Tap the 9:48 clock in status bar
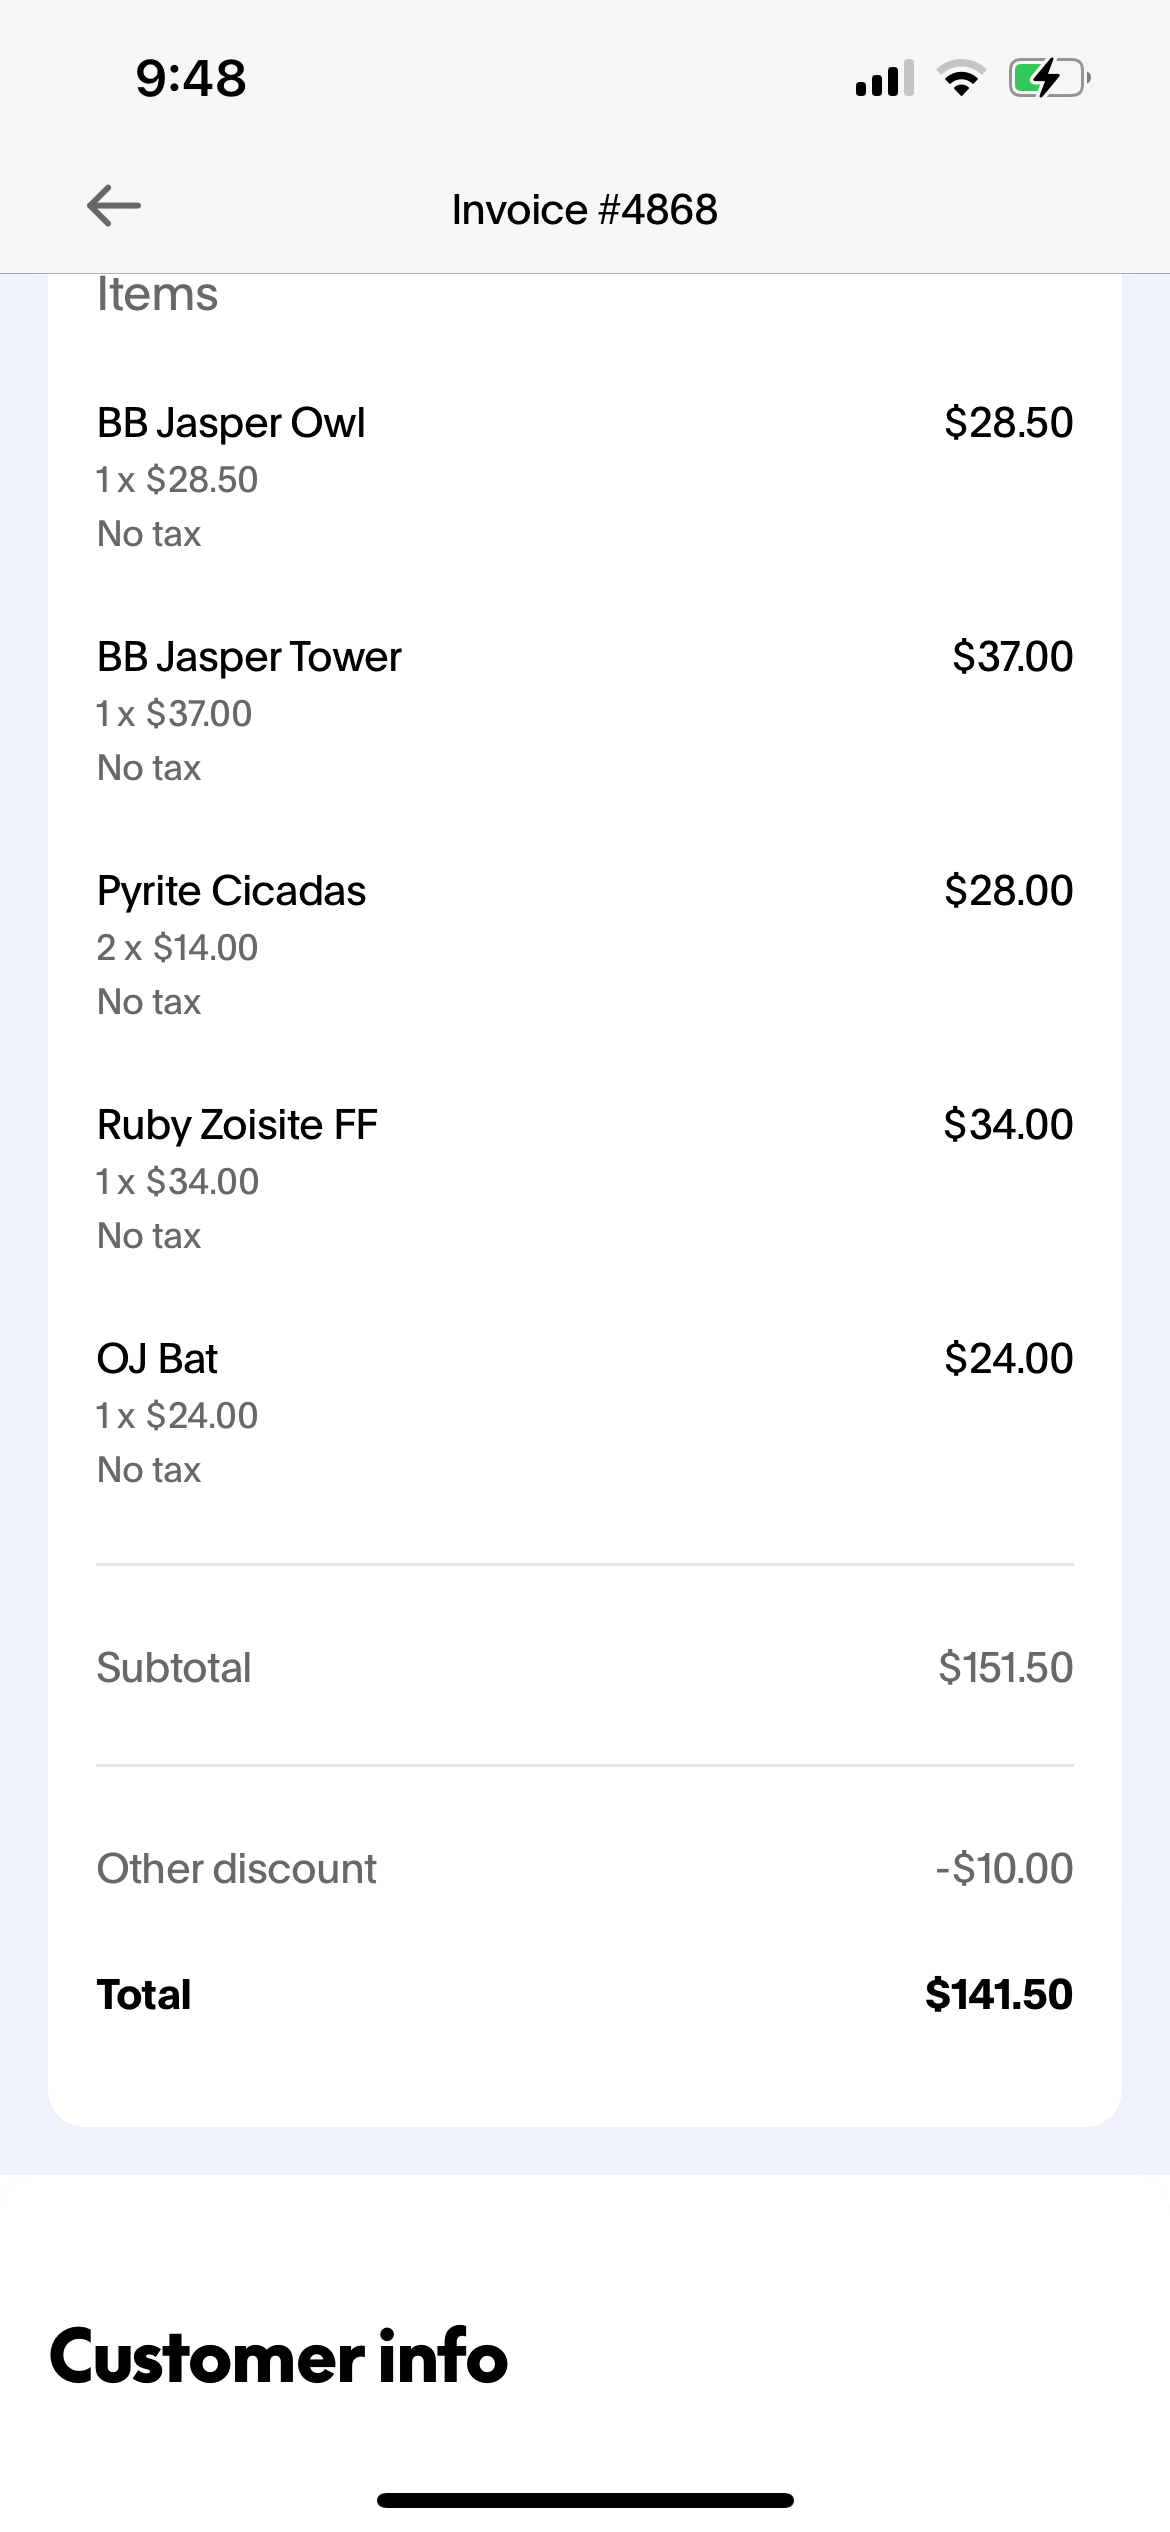 (x=191, y=78)
